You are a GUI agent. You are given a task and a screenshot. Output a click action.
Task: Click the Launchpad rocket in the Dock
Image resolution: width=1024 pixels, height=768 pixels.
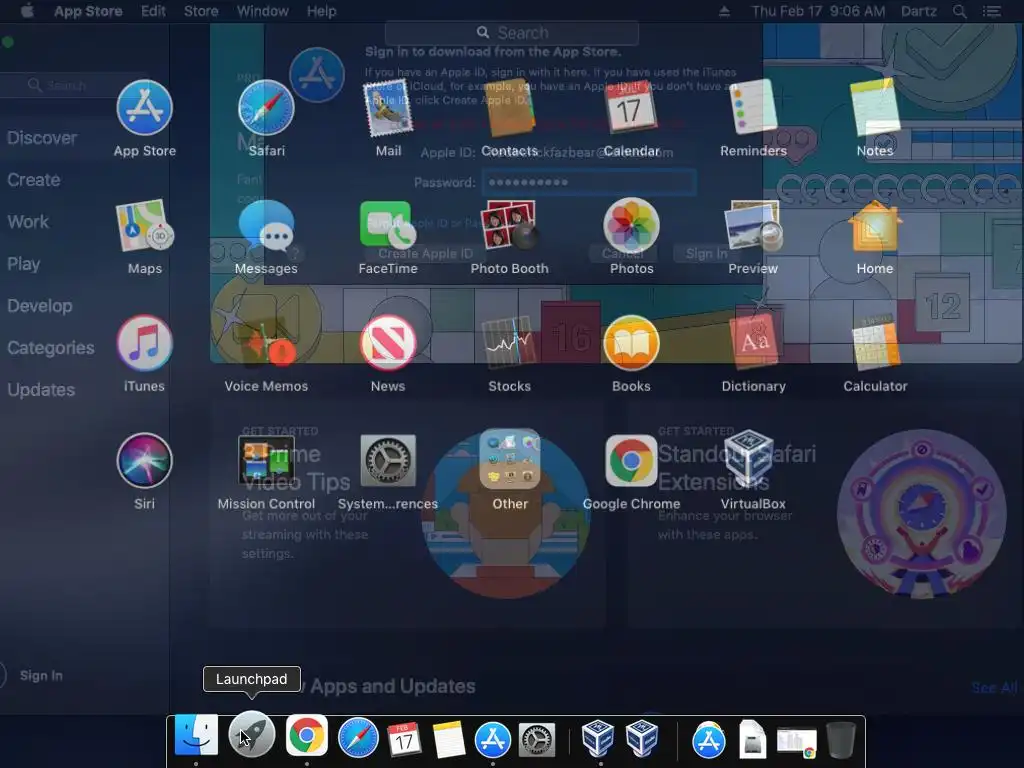pos(251,735)
